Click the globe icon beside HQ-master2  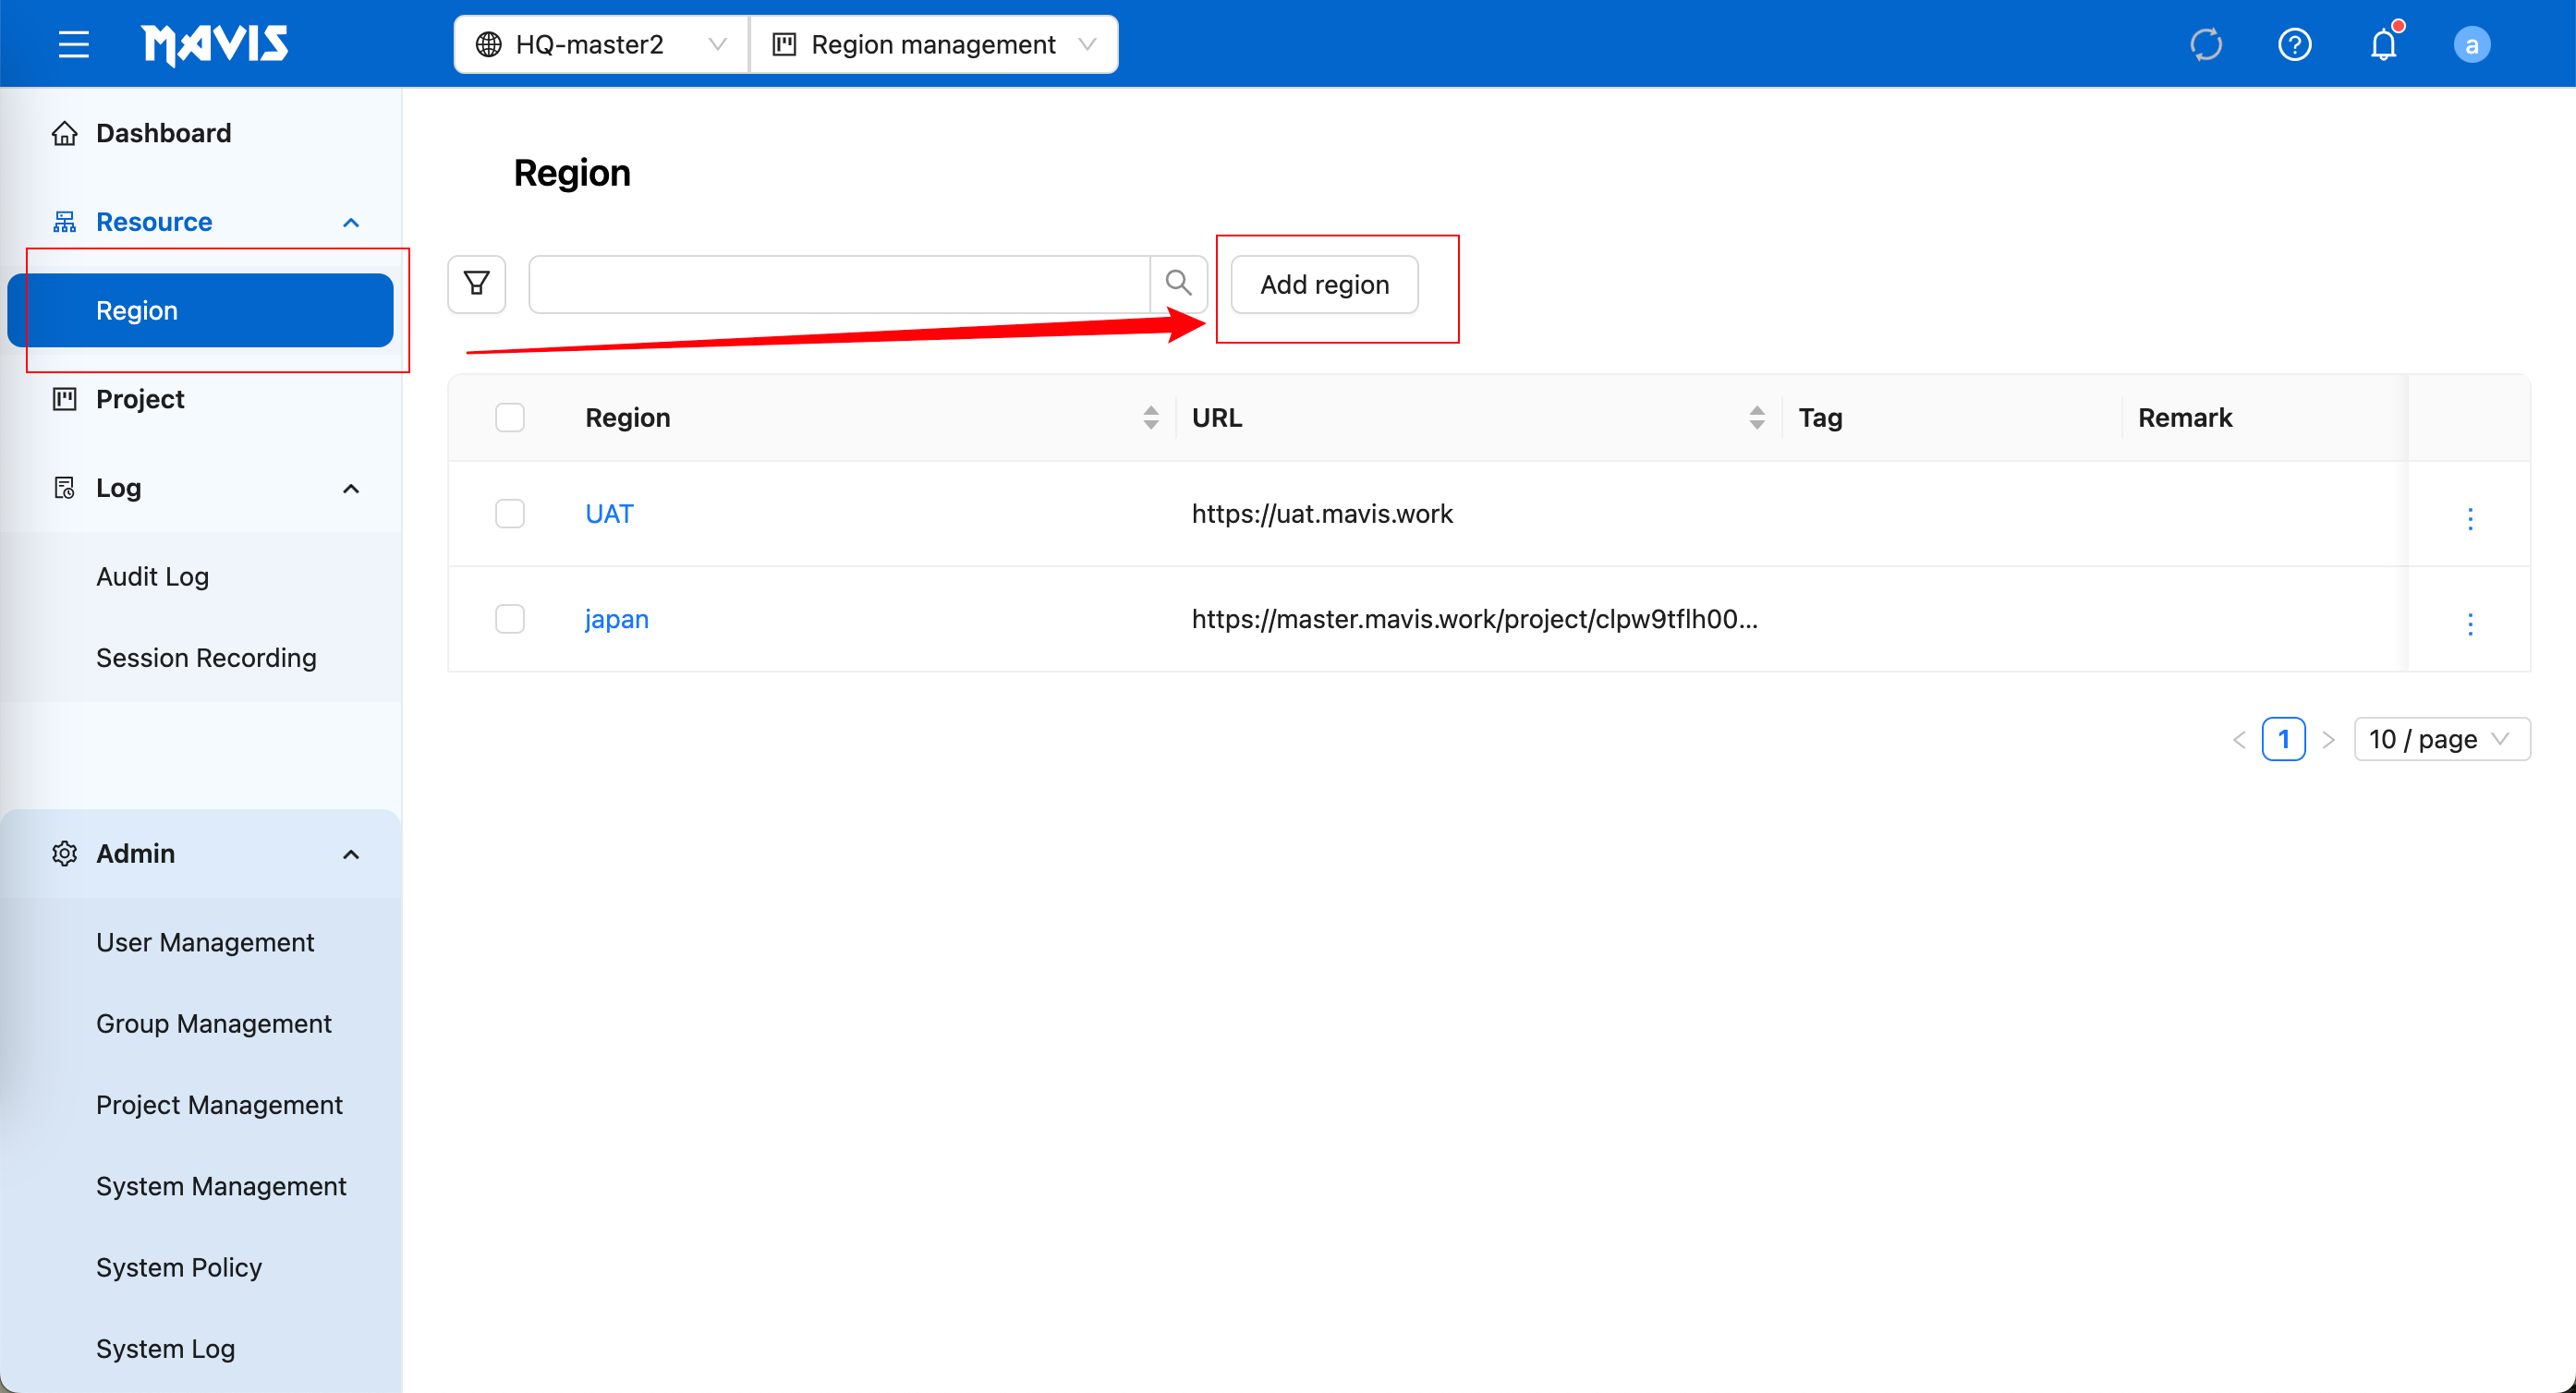tap(489, 44)
